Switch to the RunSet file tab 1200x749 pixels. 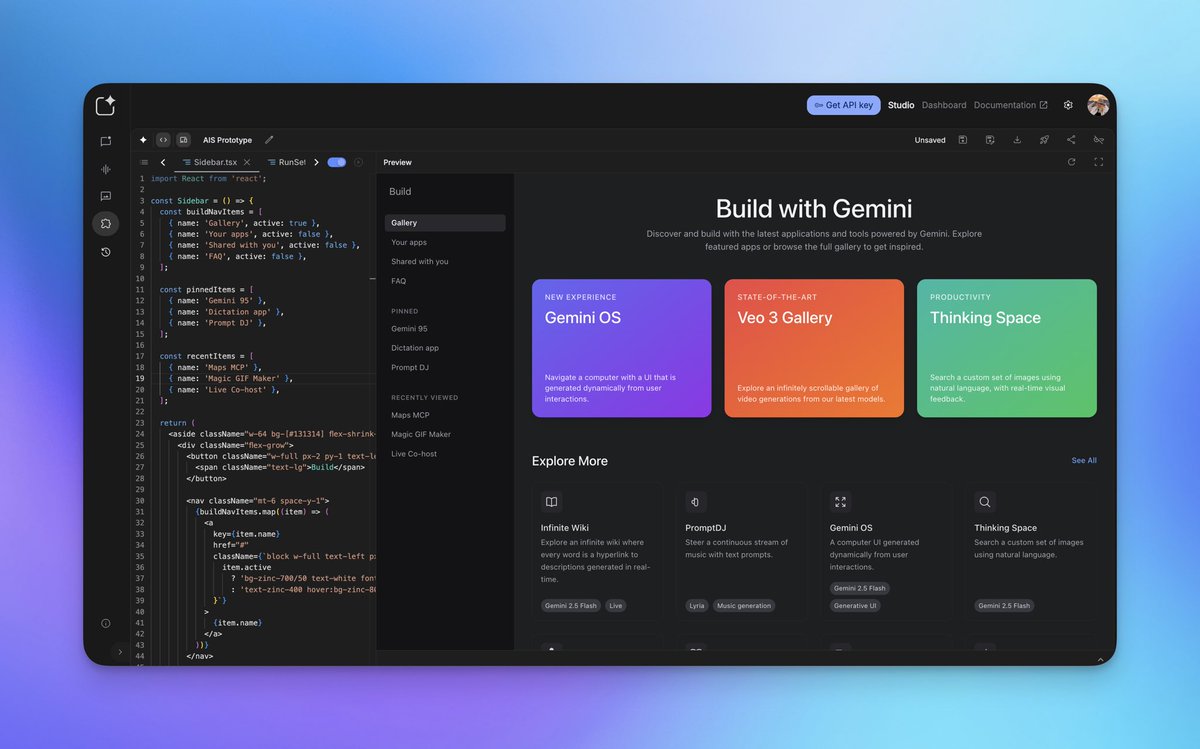(x=285, y=162)
